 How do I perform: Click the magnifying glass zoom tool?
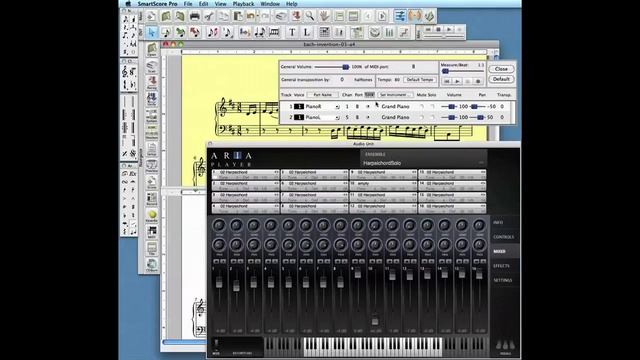(x=310, y=16)
